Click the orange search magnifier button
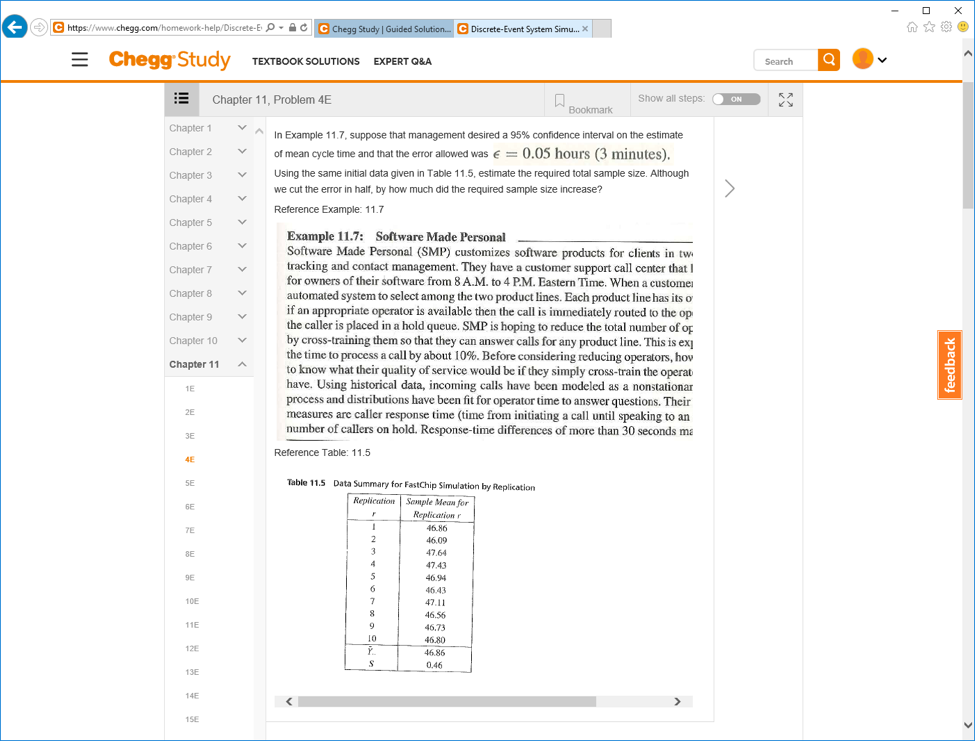Viewport: 975px width, 741px height. (829, 60)
